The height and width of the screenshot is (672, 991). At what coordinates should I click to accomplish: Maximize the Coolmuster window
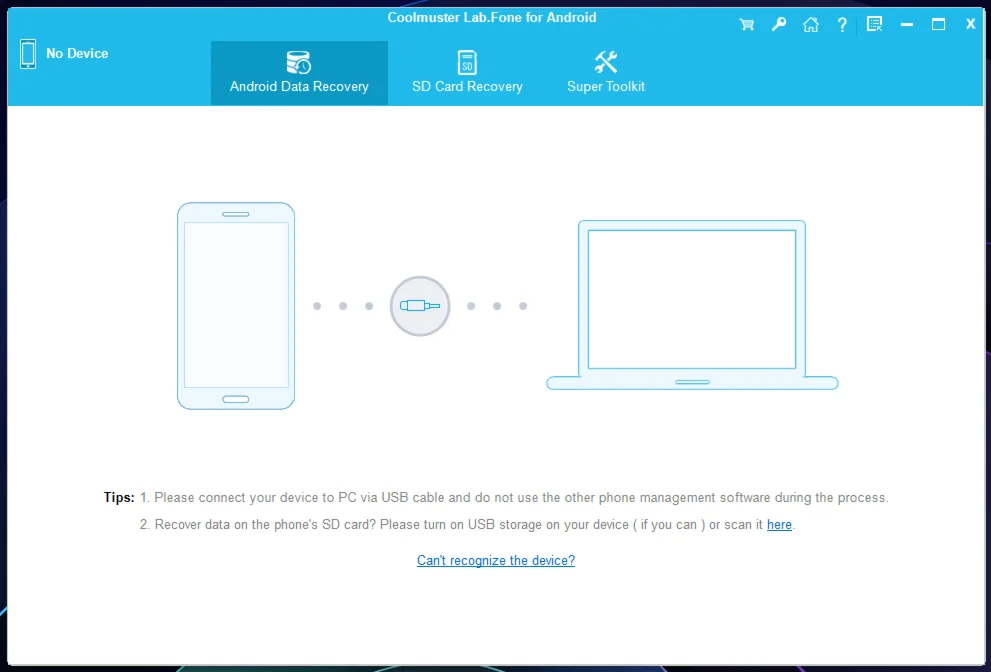pos(939,25)
